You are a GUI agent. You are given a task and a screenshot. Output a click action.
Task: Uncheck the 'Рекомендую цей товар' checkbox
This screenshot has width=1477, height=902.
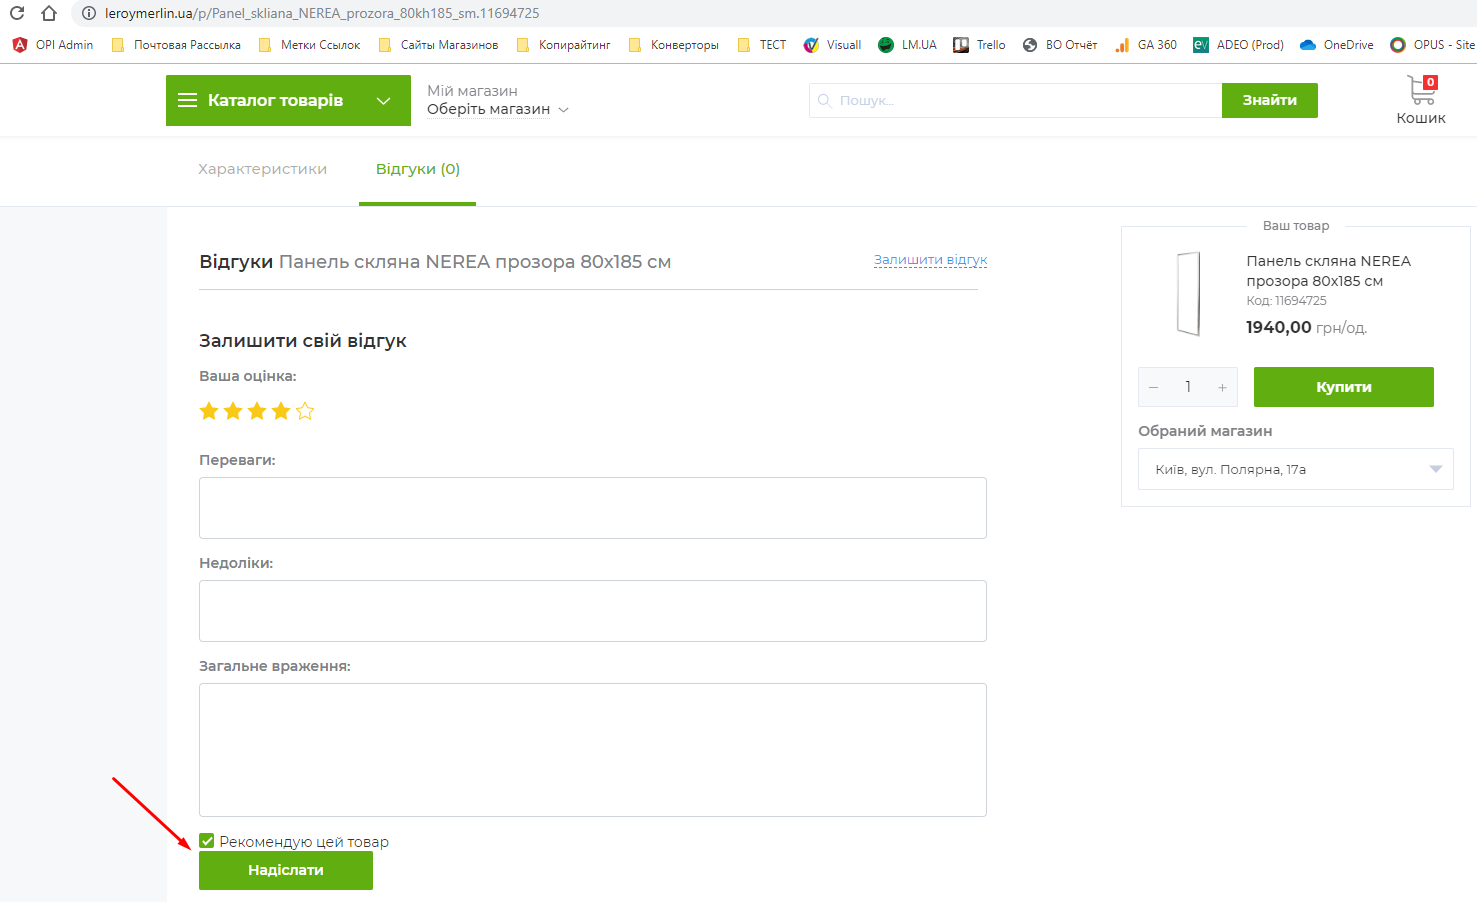tap(207, 841)
